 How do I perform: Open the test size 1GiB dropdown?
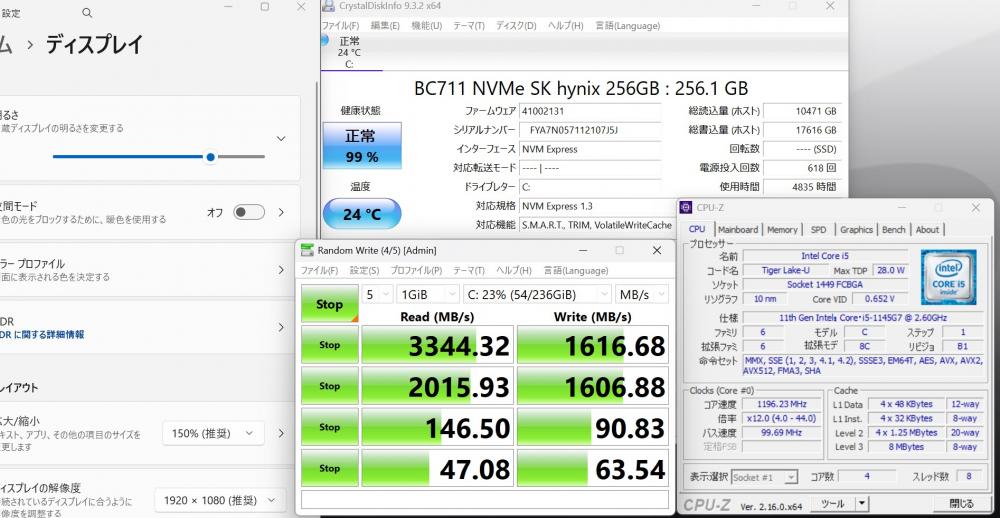click(x=427, y=295)
